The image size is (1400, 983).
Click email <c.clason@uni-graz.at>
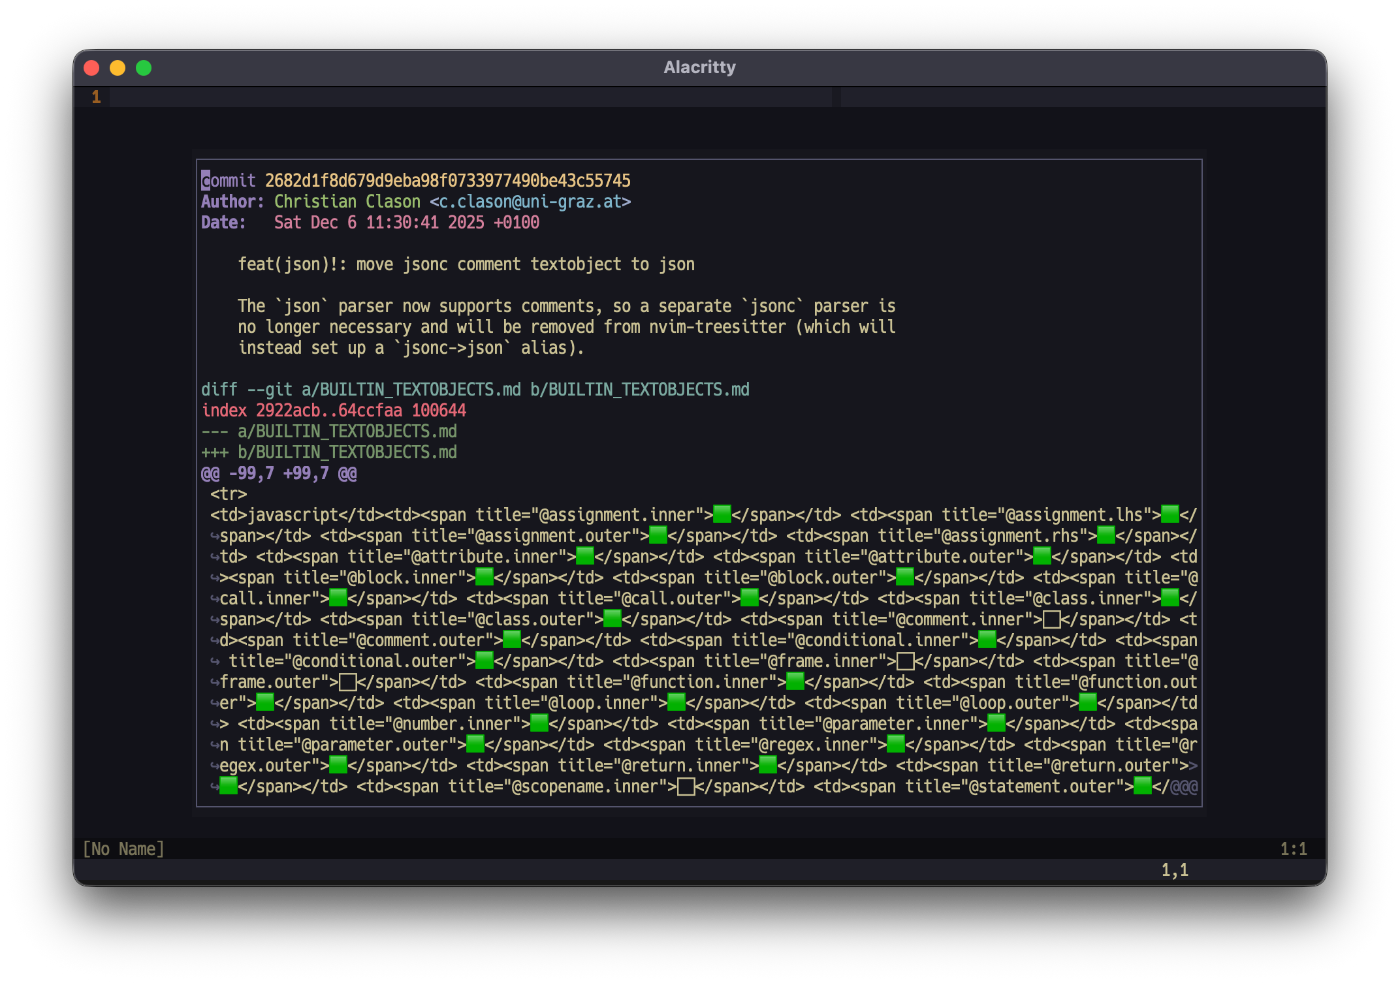coord(530,202)
